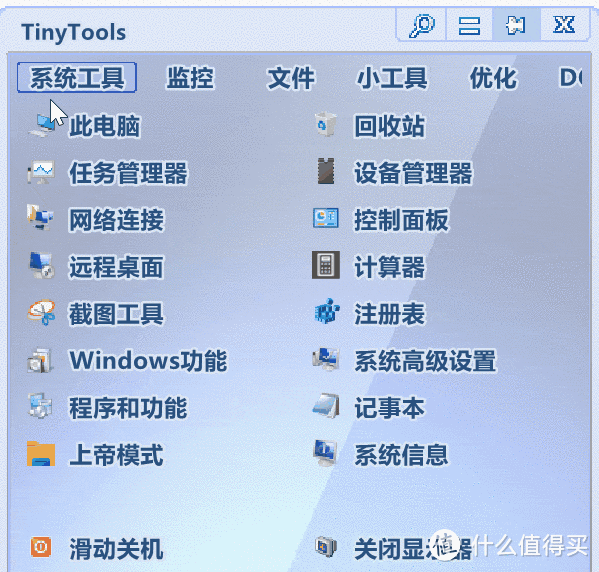Image resolution: width=599 pixels, height=572 pixels.
Task: Open 网络连接
Action: pyautogui.click(x=117, y=220)
